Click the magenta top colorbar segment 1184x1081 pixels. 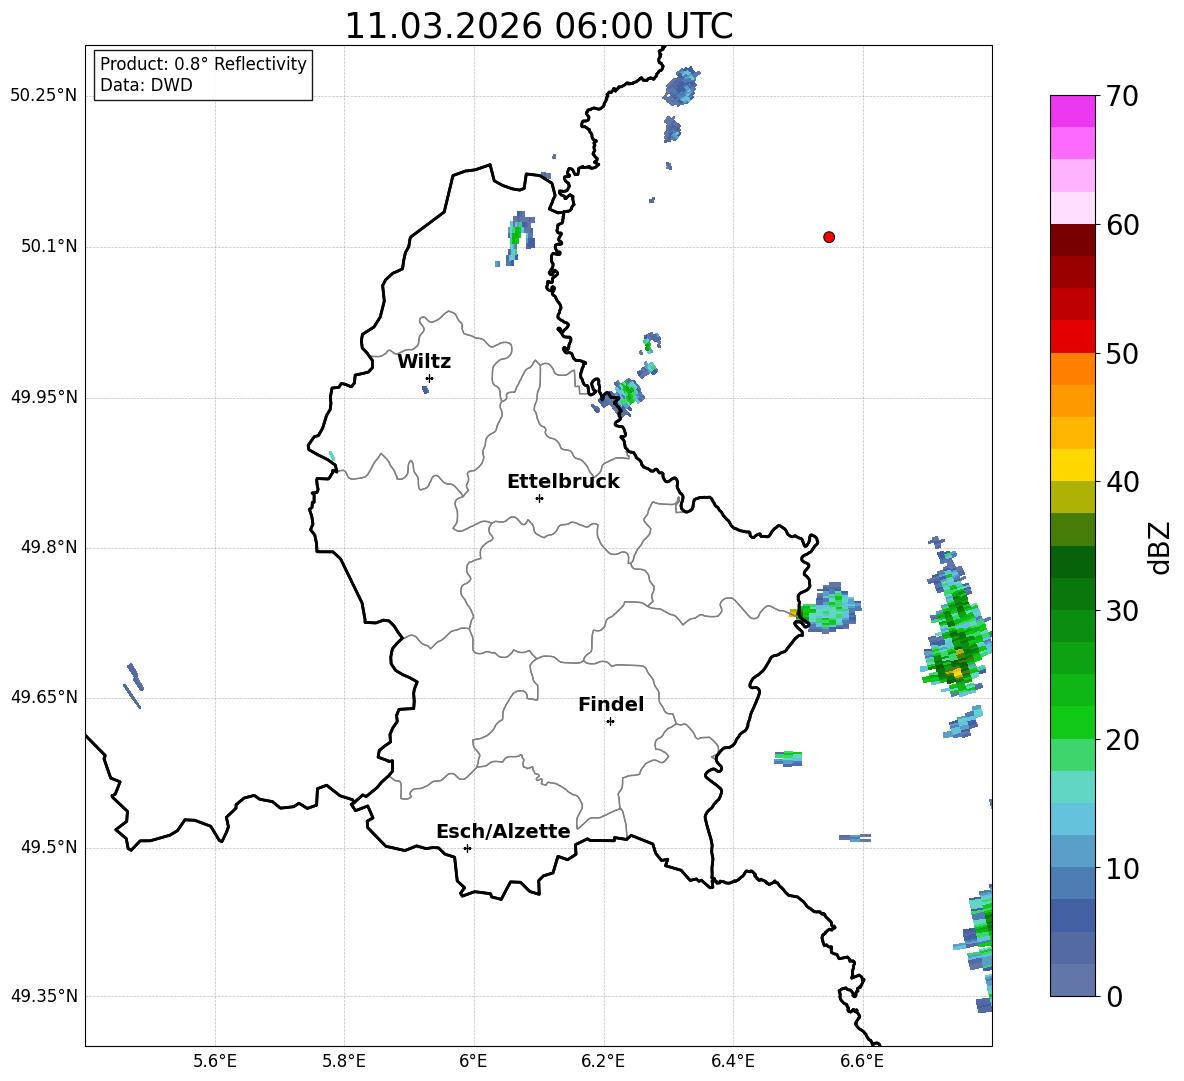coord(1072,111)
